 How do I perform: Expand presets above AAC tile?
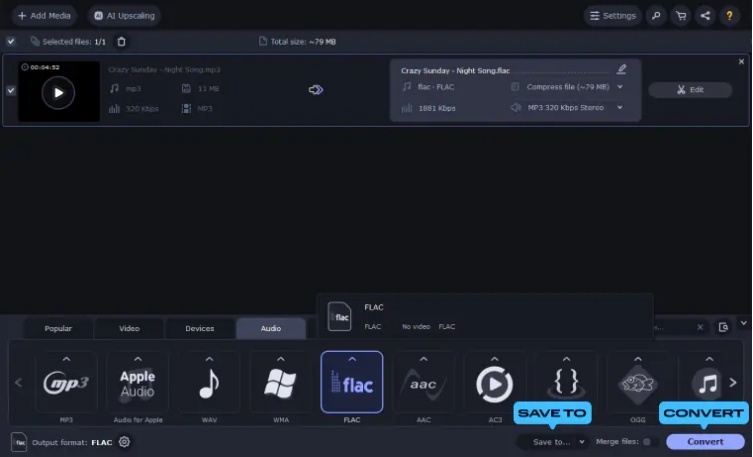(424, 359)
